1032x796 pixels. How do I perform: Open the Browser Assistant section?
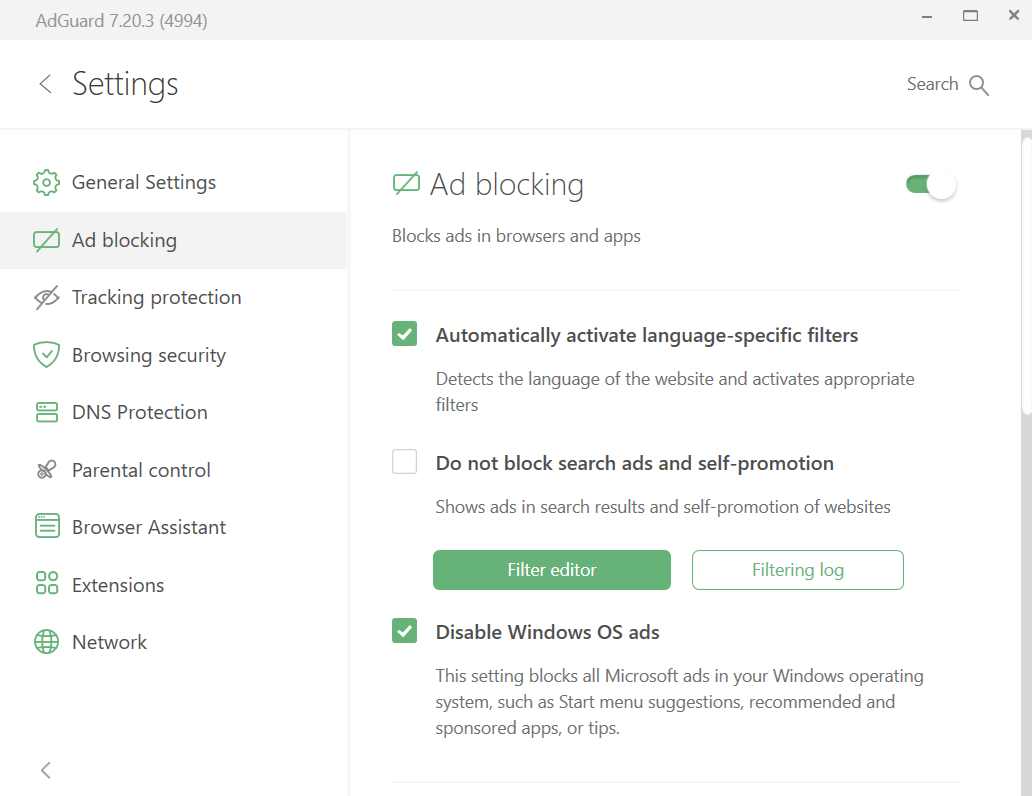pyautogui.click(x=173, y=527)
